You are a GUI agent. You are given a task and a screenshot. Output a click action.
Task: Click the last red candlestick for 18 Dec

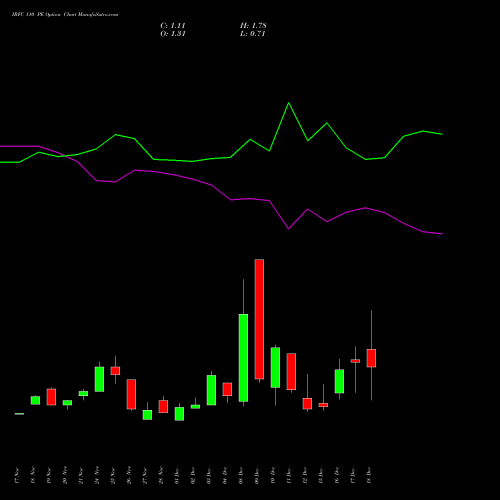pos(371,358)
